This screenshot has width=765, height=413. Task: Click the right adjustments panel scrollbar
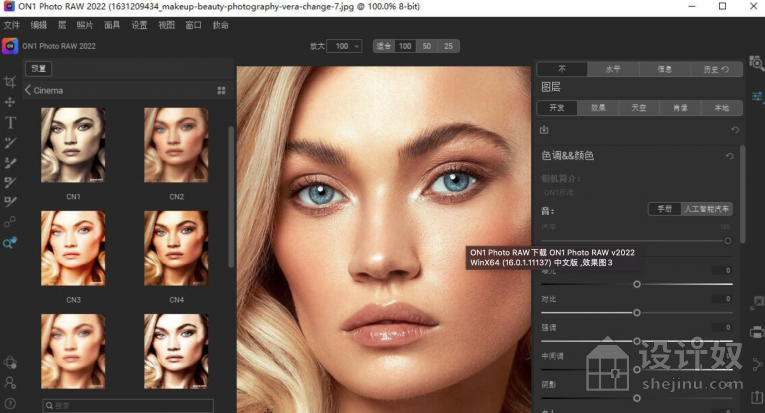[x=743, y=194]
